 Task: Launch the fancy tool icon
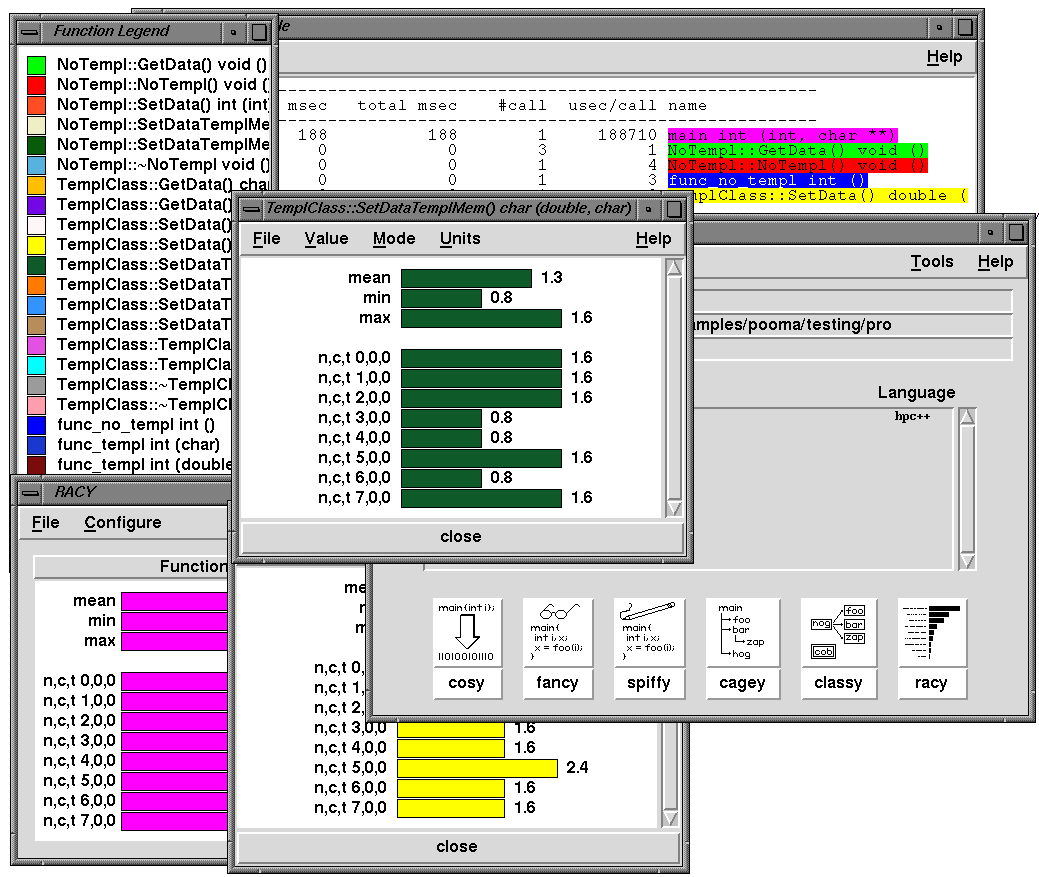(557, 633)
